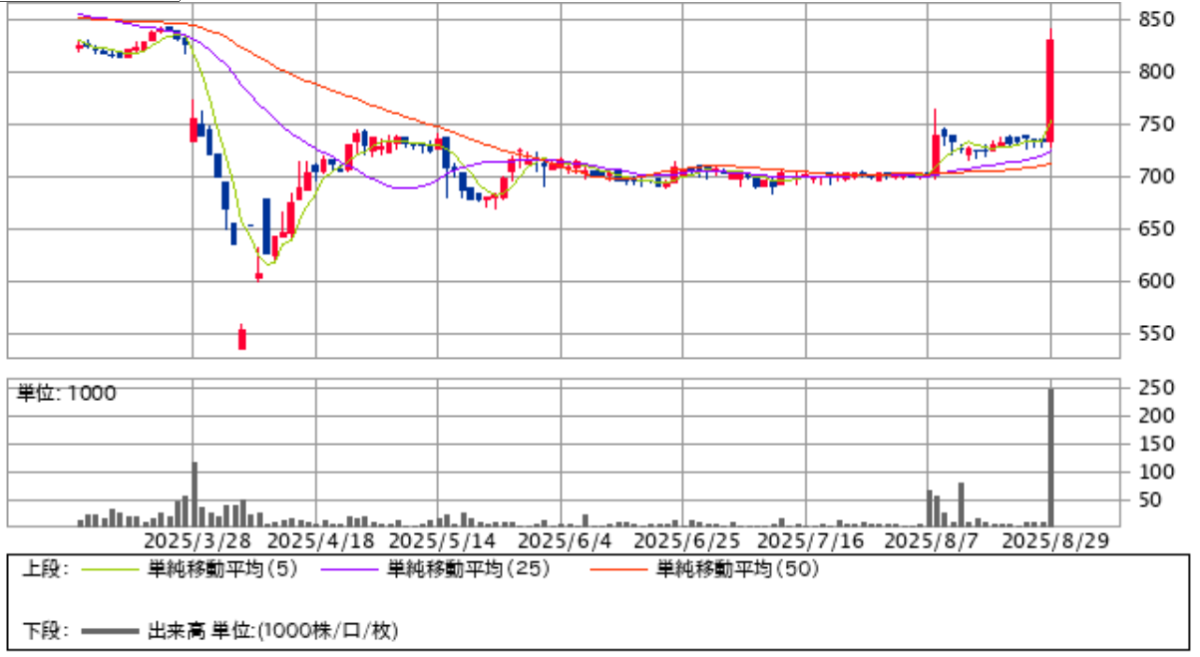Click the 250 volume axis label

tap(1154, 387)
